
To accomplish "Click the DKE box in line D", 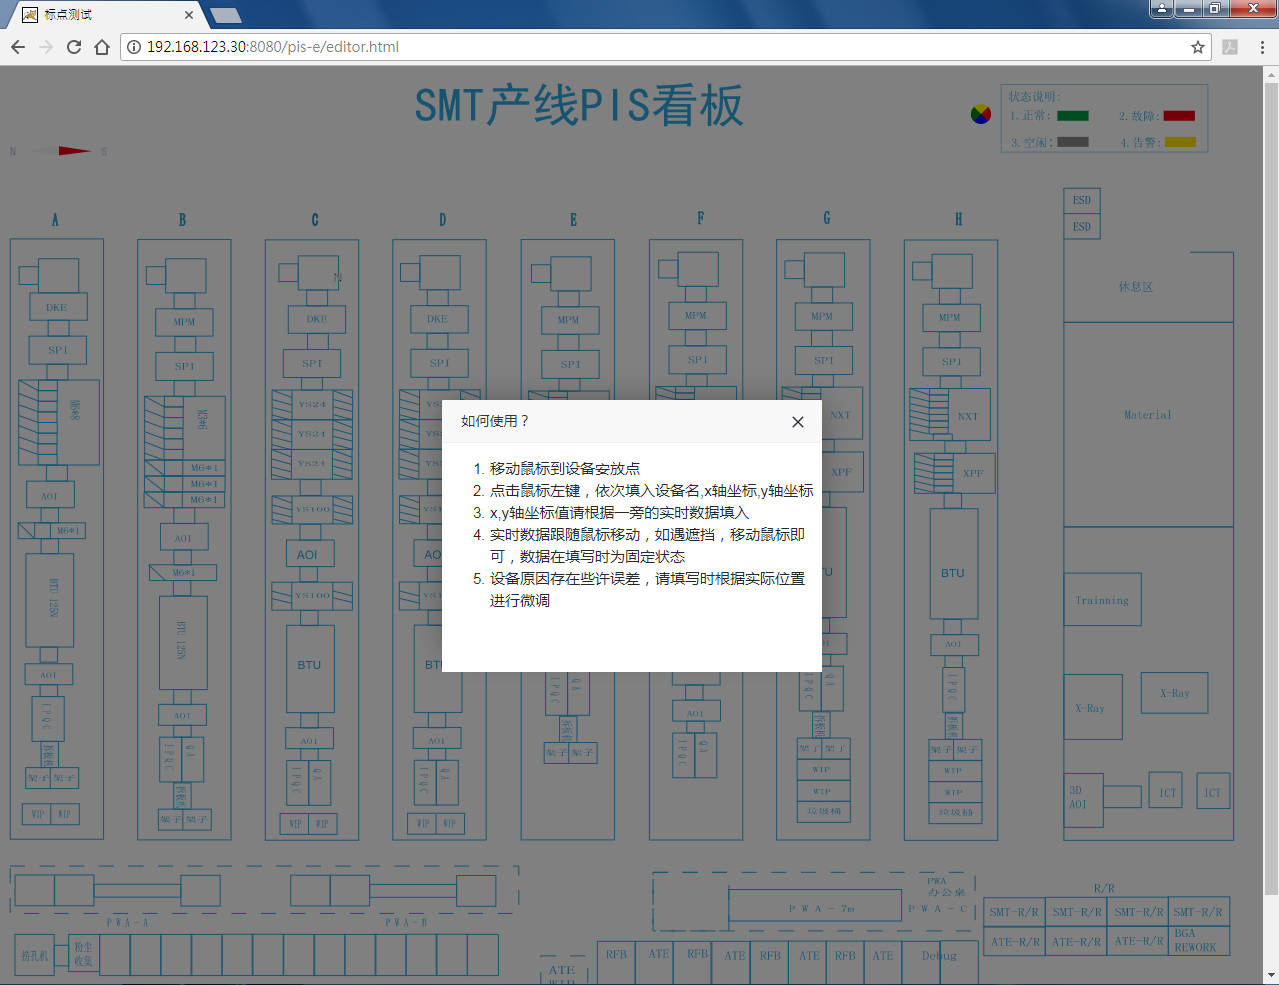I will (437, 319).
